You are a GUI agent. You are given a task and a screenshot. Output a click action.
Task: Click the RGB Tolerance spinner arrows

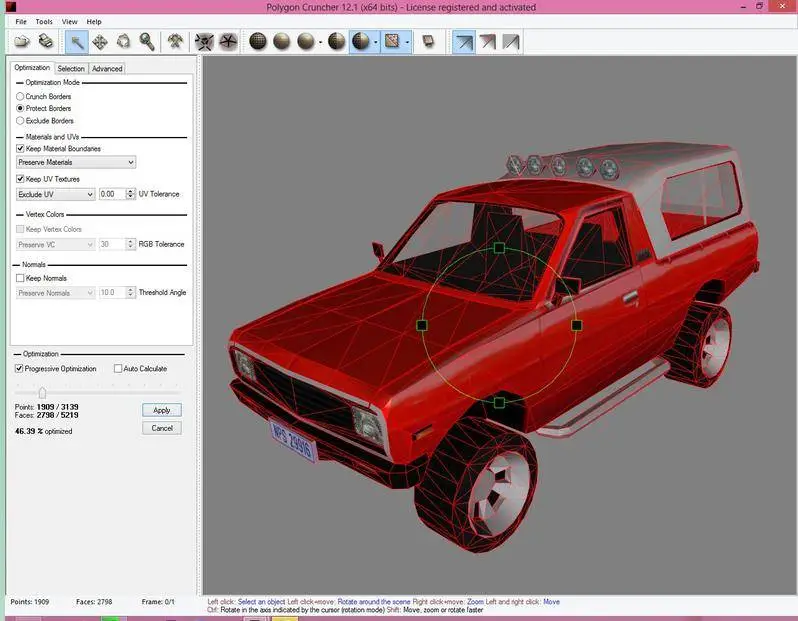(x=131, y=244)
